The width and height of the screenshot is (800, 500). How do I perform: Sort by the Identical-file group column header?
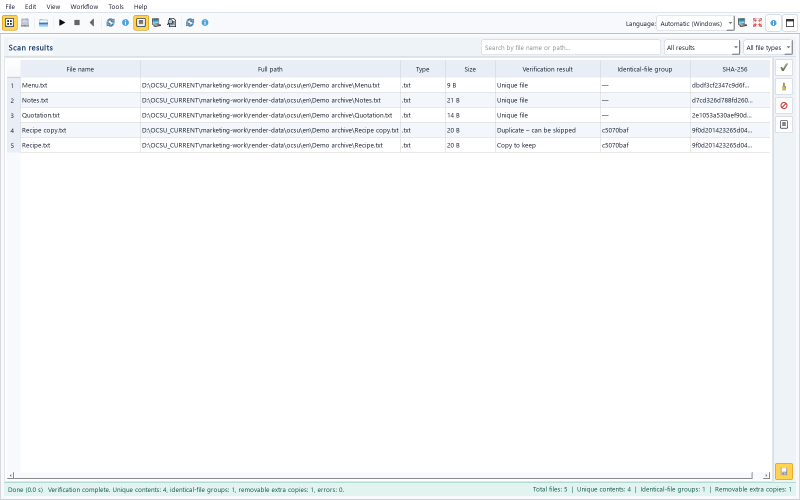pos(645,69)
